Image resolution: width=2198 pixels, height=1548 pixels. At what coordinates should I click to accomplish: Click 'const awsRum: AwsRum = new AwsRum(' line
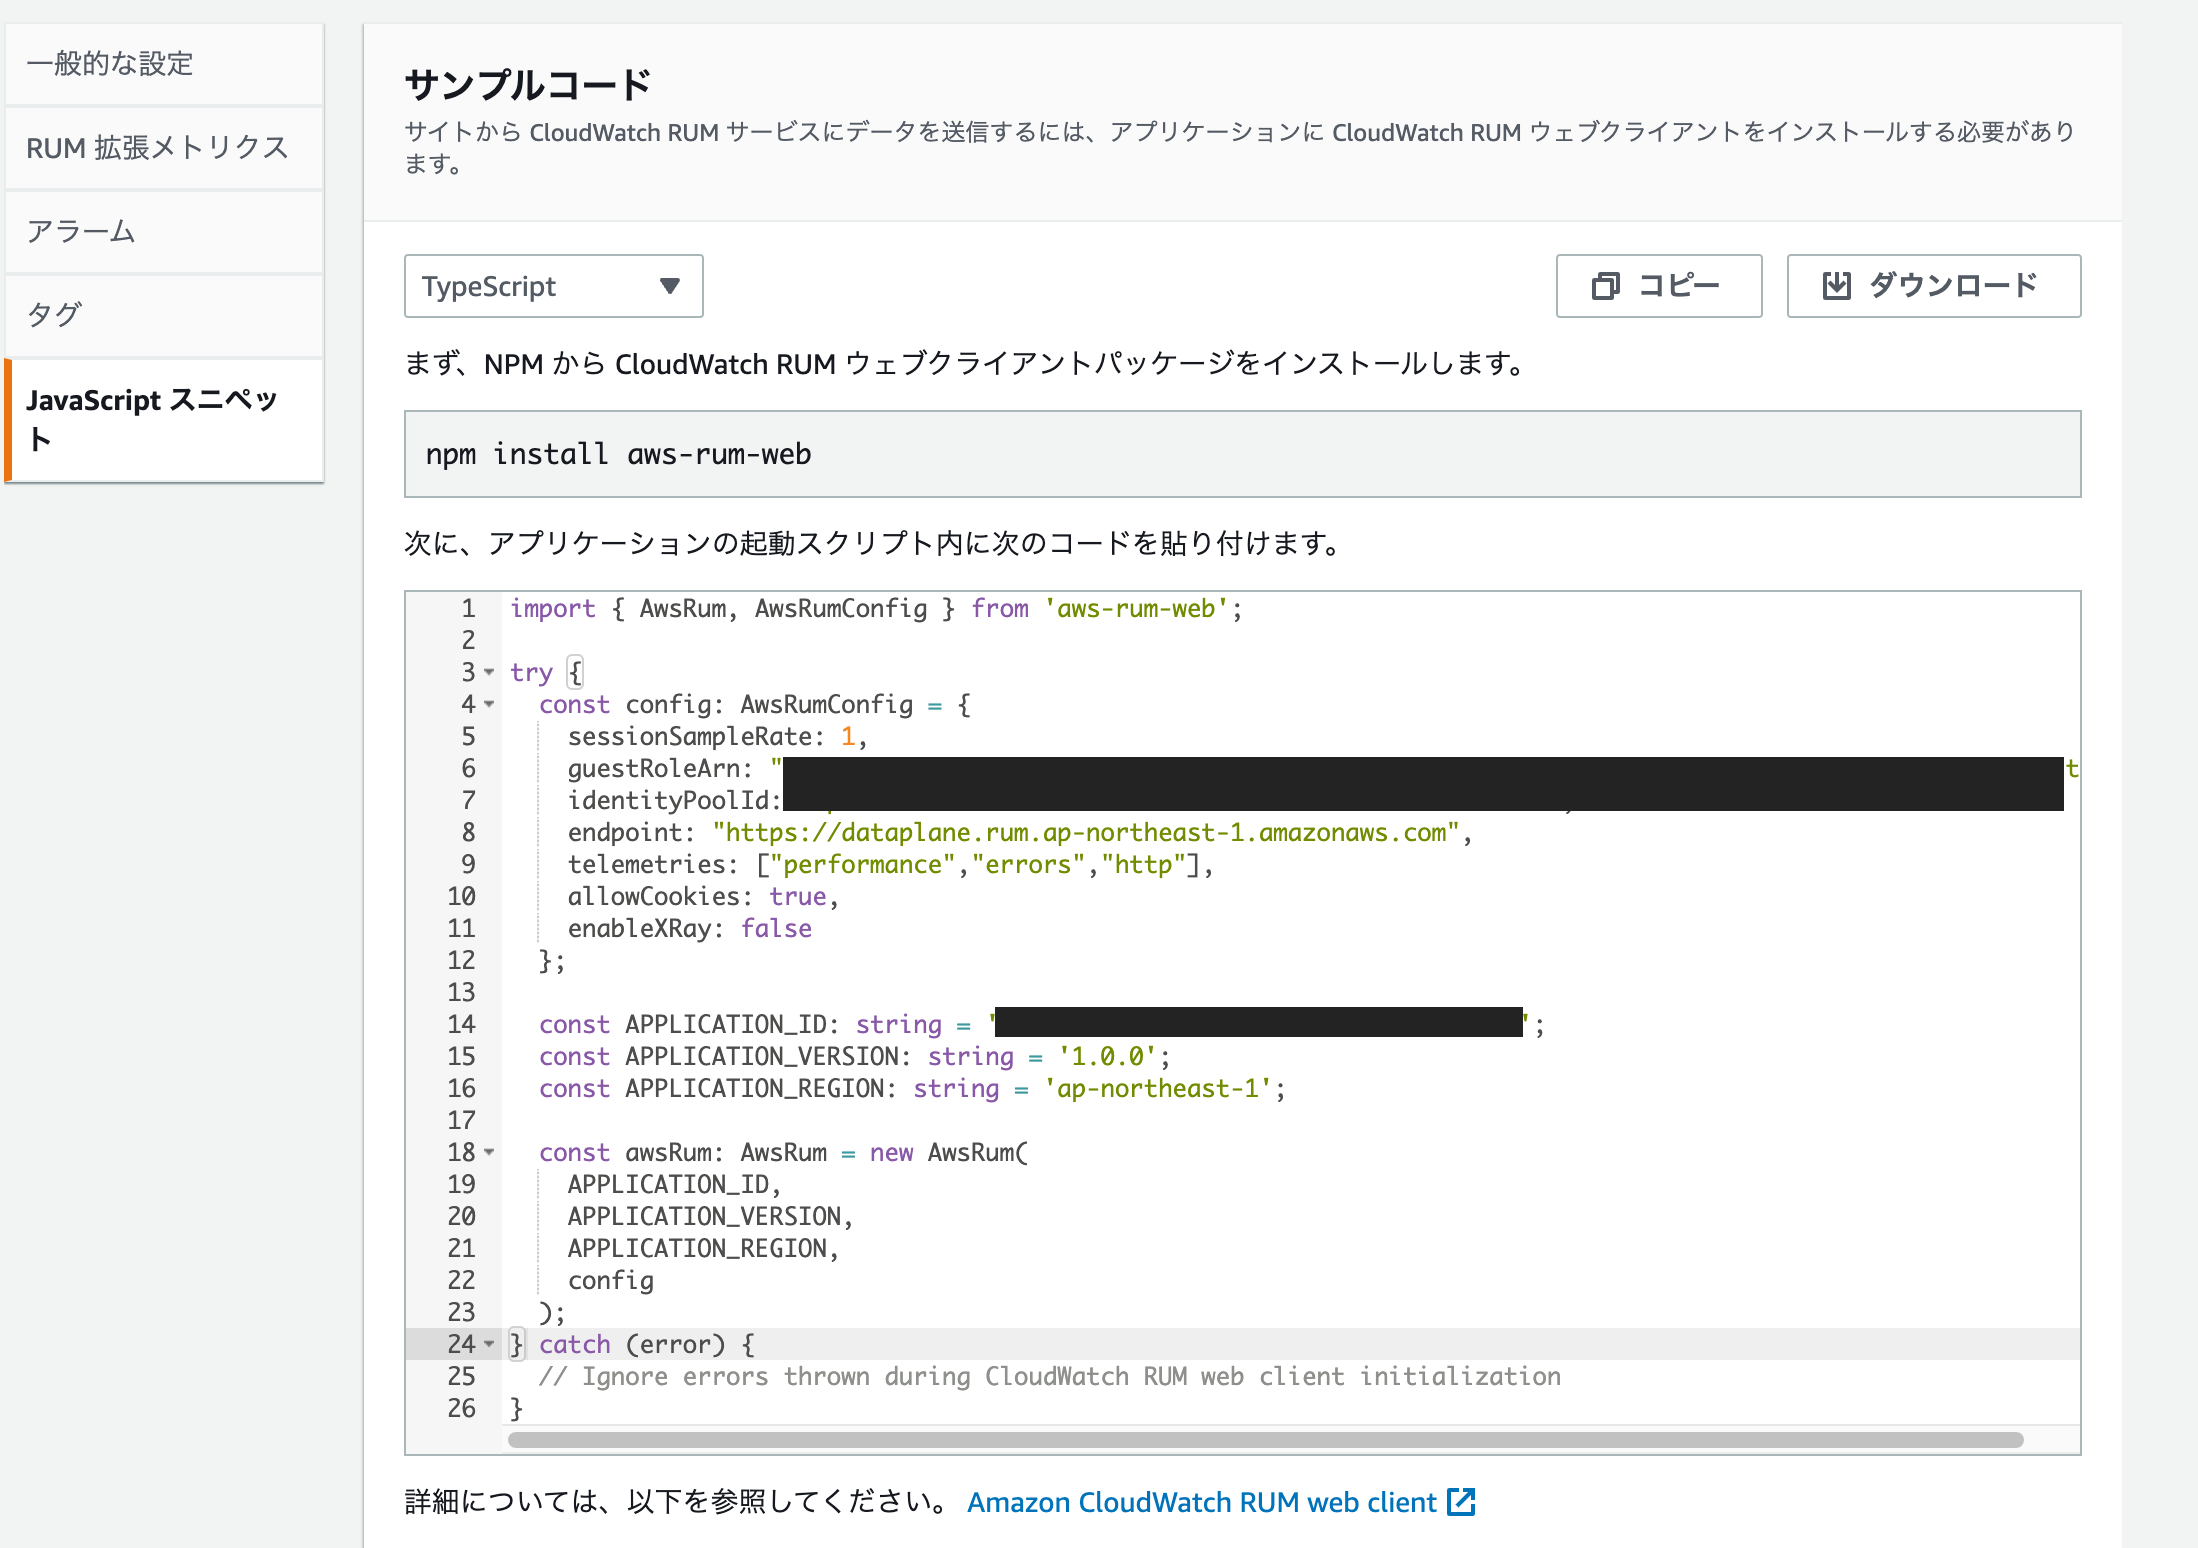click(x=783, y=1152)
